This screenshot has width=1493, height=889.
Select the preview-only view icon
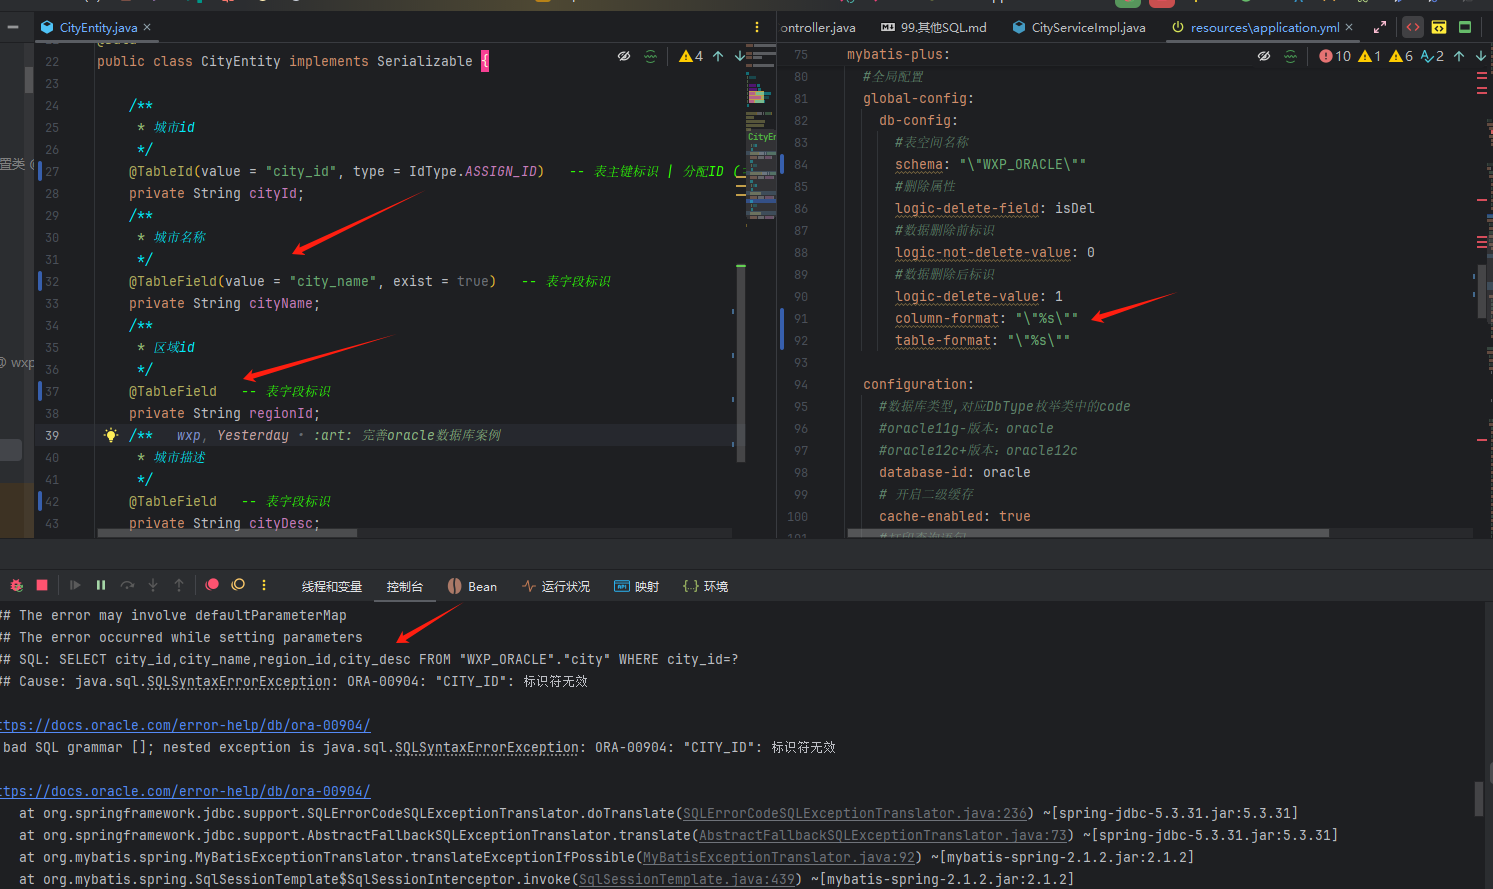[x=1465, y=27]
